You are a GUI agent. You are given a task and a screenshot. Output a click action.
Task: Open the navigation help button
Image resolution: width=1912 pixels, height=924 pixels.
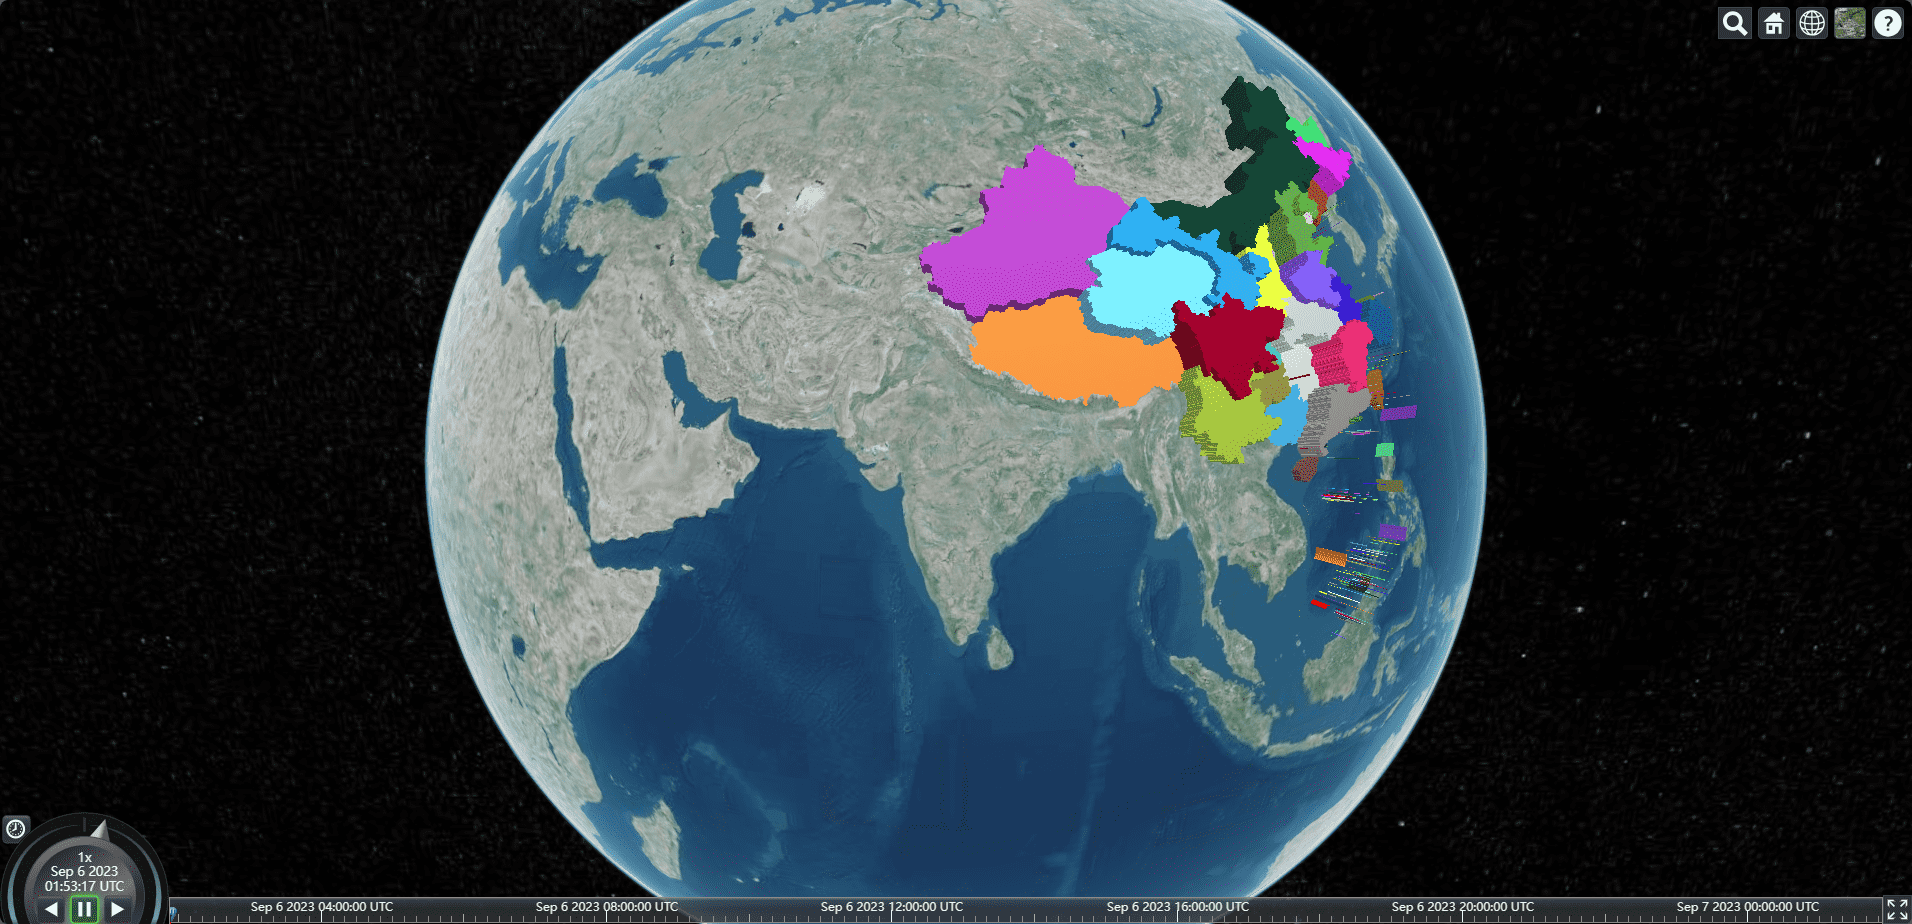click(1888, 23)
